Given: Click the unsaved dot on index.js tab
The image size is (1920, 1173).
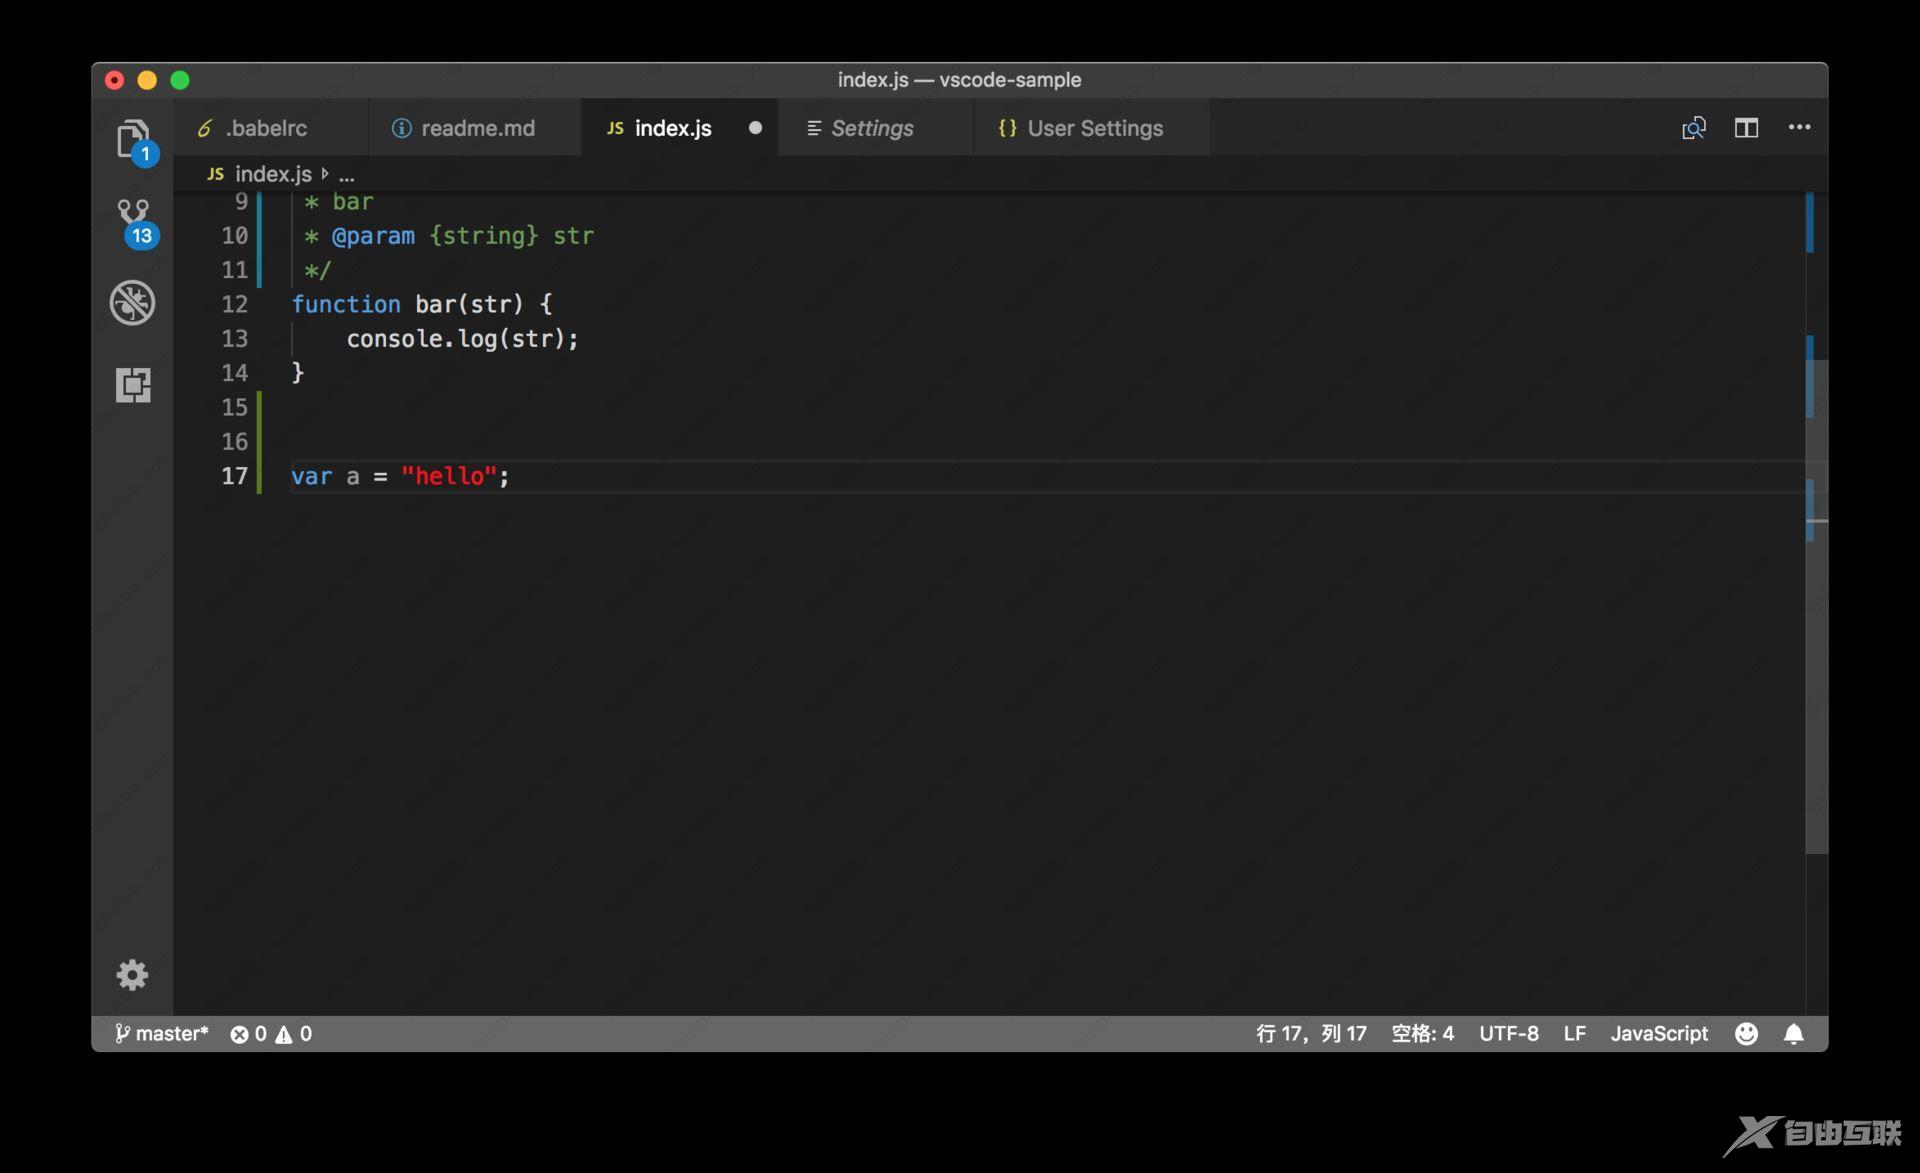Looking at the screenshot, I should pyautogui.click(x=755, y=128).
